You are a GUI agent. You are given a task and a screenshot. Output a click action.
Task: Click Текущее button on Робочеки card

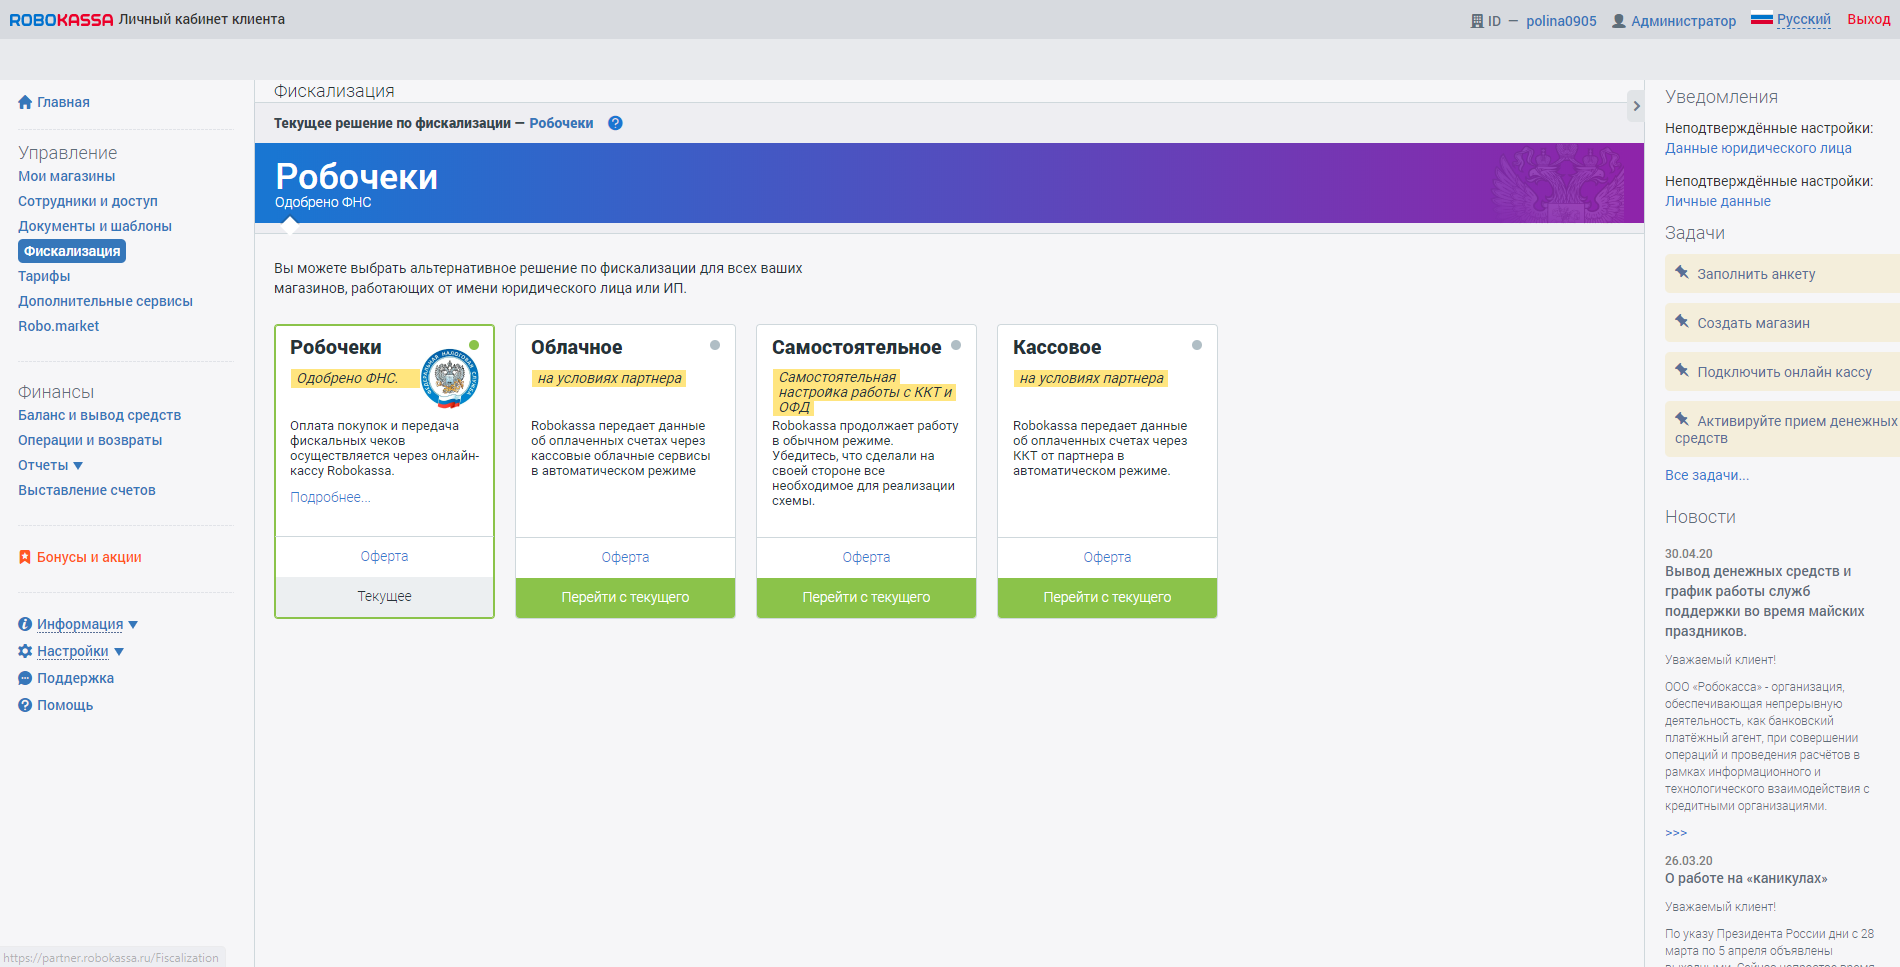(x=385, y=596)
